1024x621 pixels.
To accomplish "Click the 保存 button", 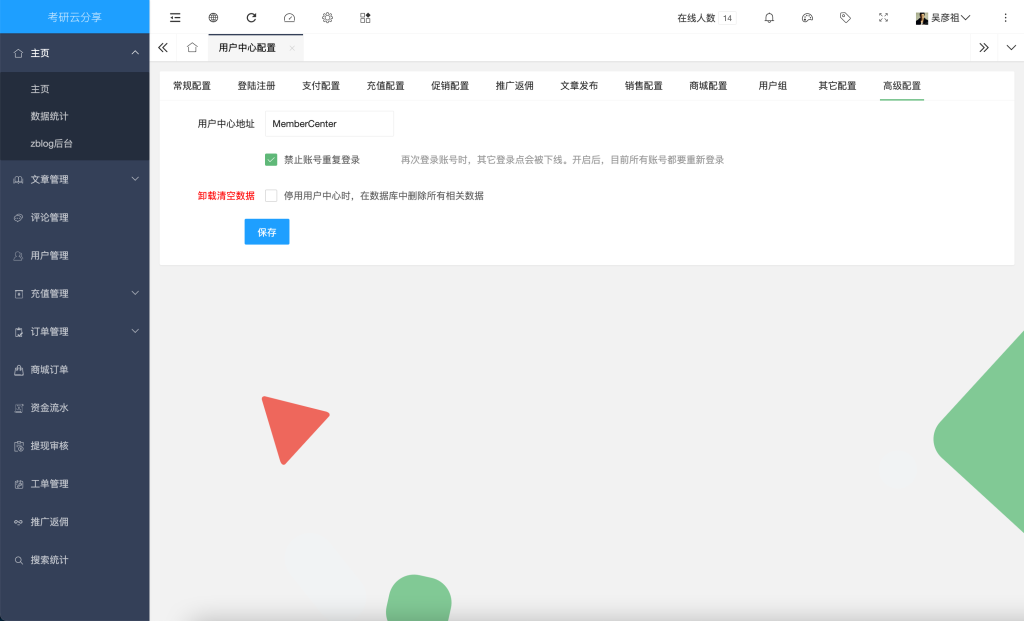I will (266, 231).
